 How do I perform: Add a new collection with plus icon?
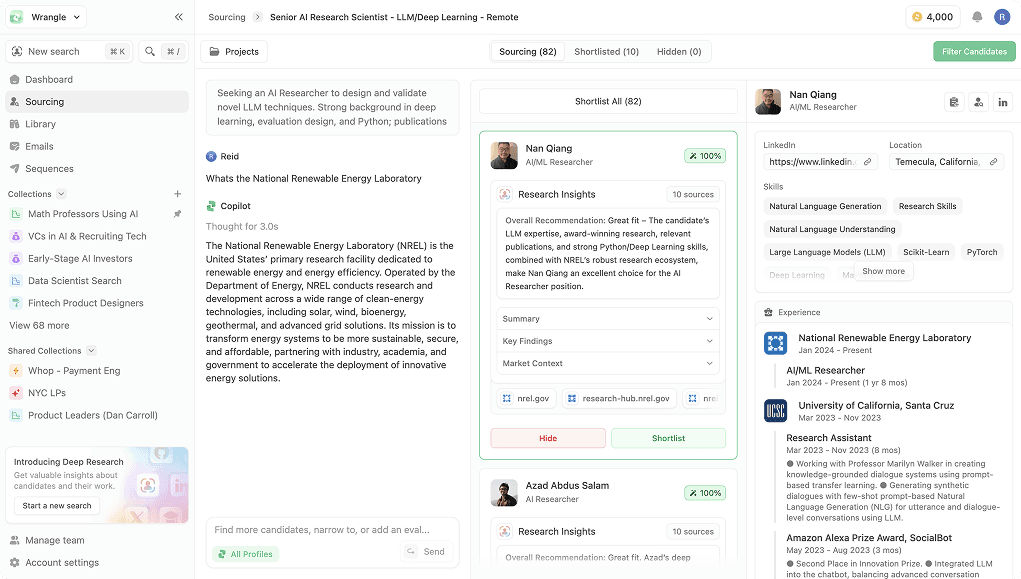[177, 194]
